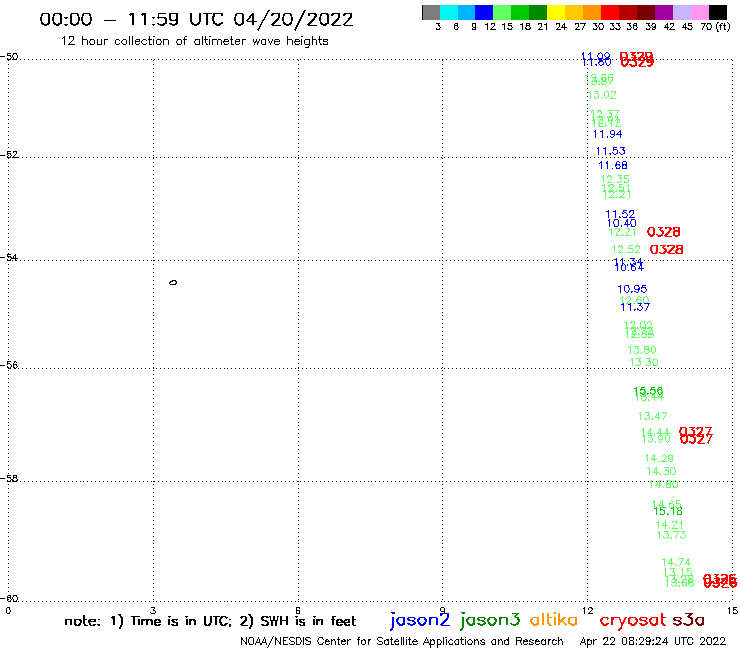Click the longitude axis label 6
This screenshot has height=650, width=740.
[x=298, y=610]
